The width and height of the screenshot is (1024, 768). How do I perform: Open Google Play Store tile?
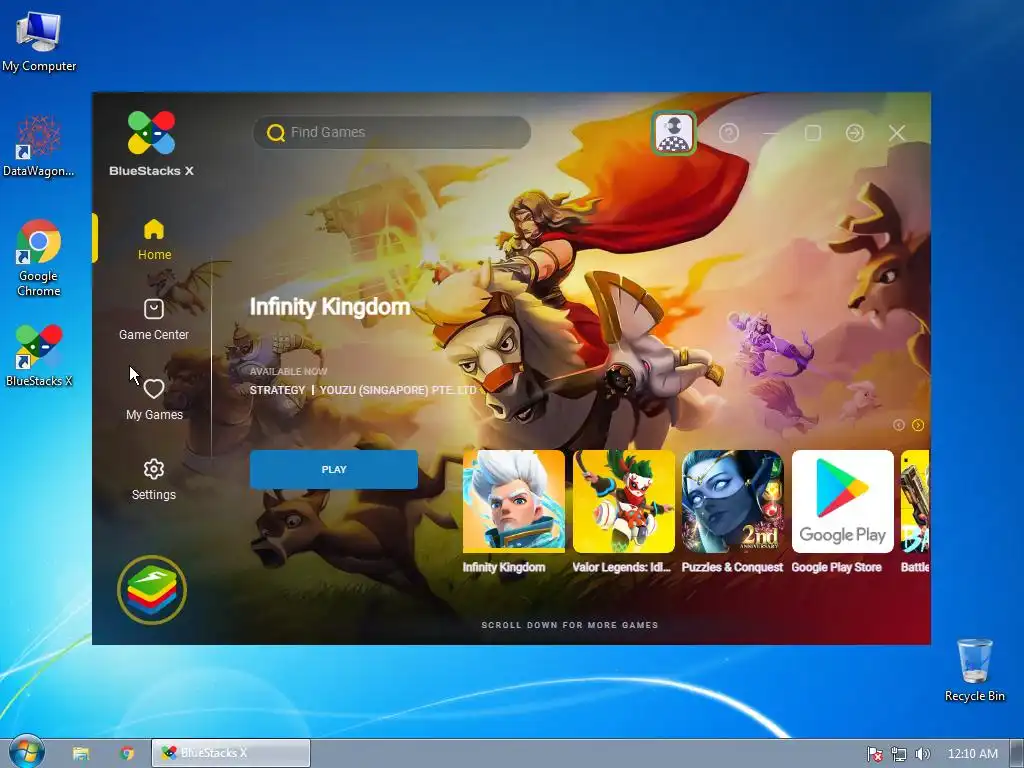[x=842, y=501]
